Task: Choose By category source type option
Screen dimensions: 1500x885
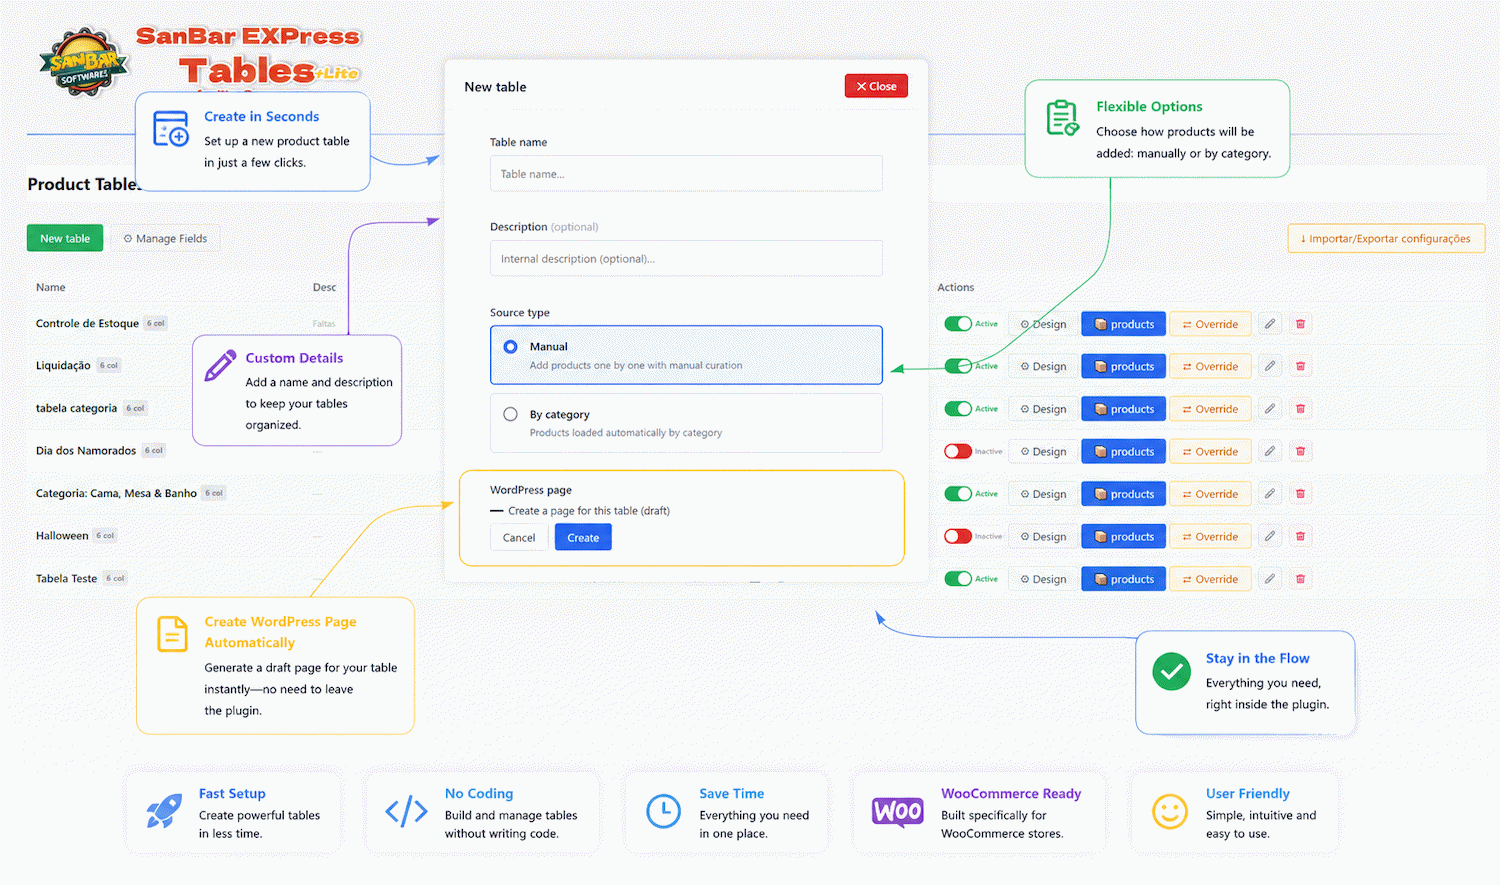Action: click(x=686, y=423)
